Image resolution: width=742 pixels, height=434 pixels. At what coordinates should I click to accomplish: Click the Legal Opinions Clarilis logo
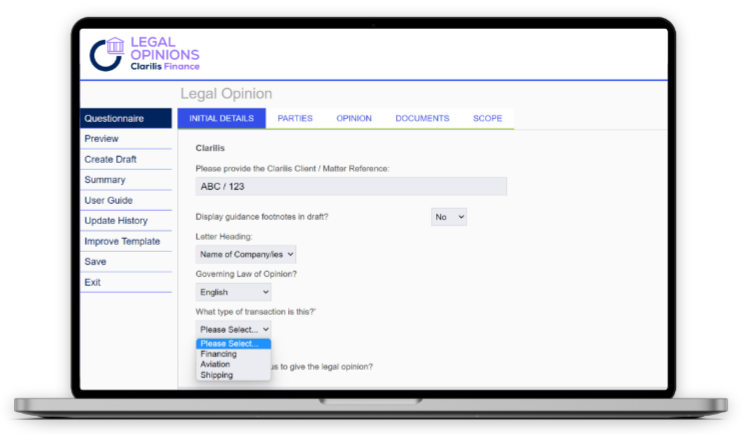point(144,54)
